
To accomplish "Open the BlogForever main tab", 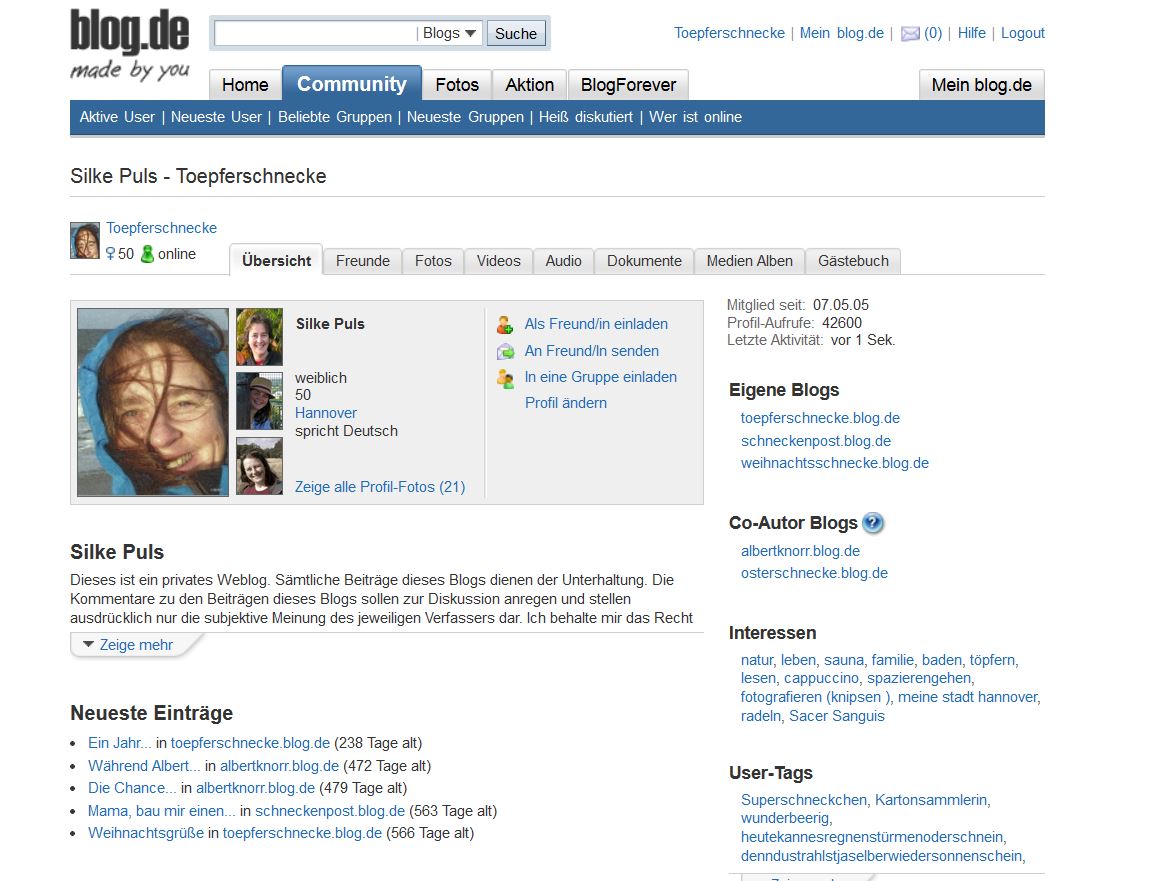I will [628, 85].
